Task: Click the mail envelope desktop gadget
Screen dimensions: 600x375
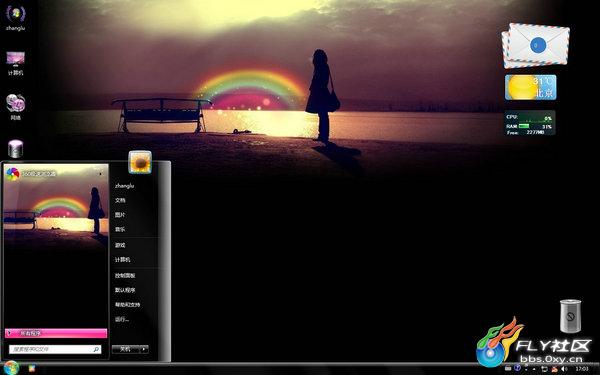Action: coord(536,46)
